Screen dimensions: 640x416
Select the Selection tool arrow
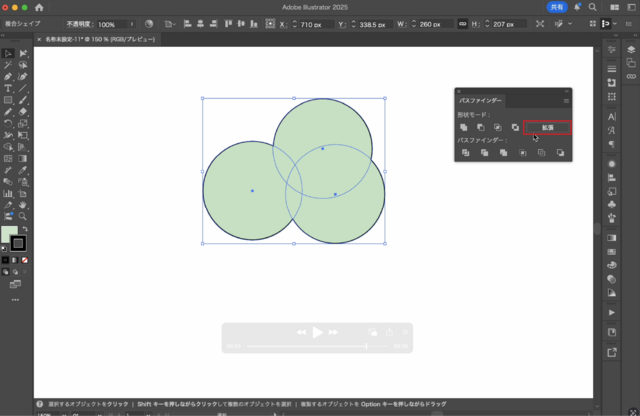coord(8,53)
